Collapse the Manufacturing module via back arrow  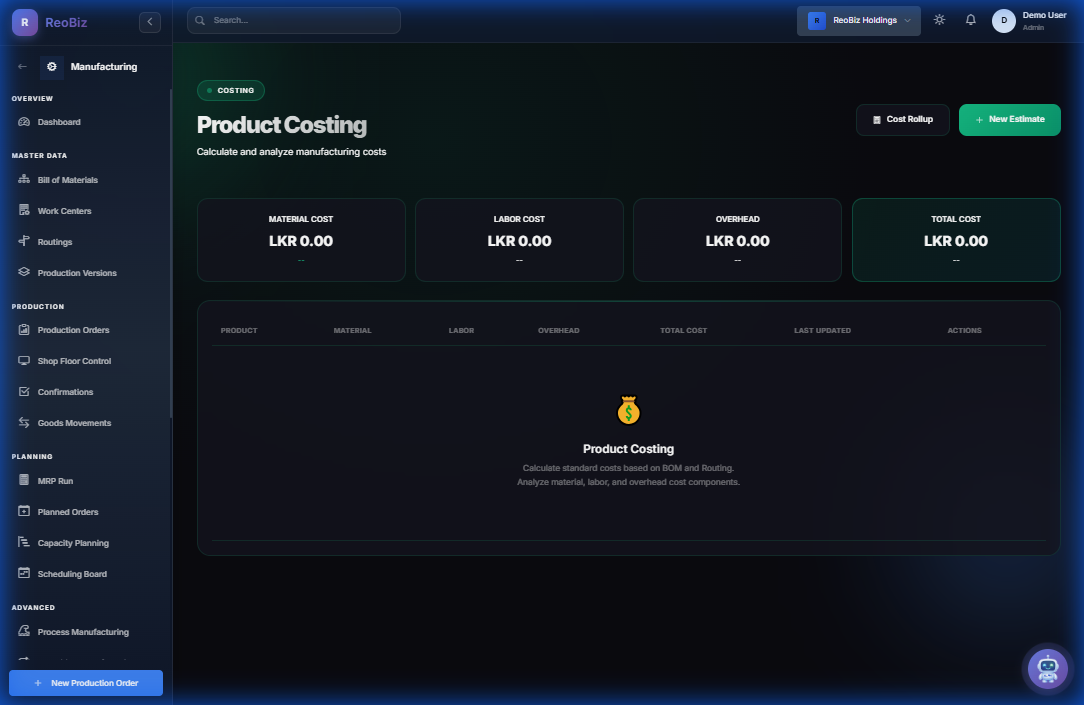pyautogui.click(x=20, y=66)
